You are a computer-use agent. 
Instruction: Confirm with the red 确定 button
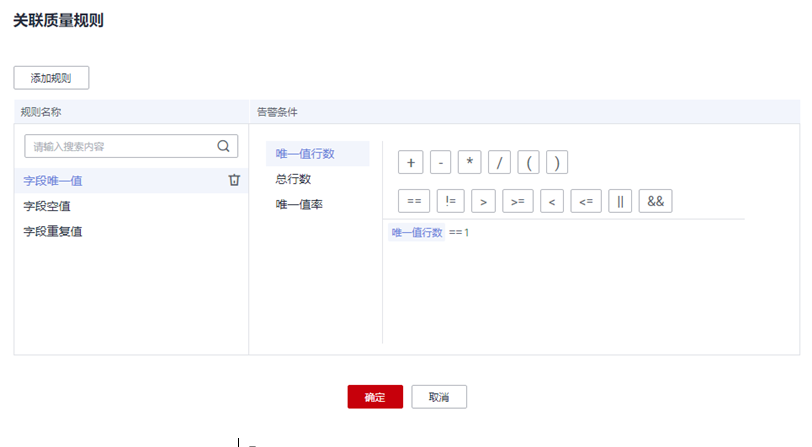(375, 397)
